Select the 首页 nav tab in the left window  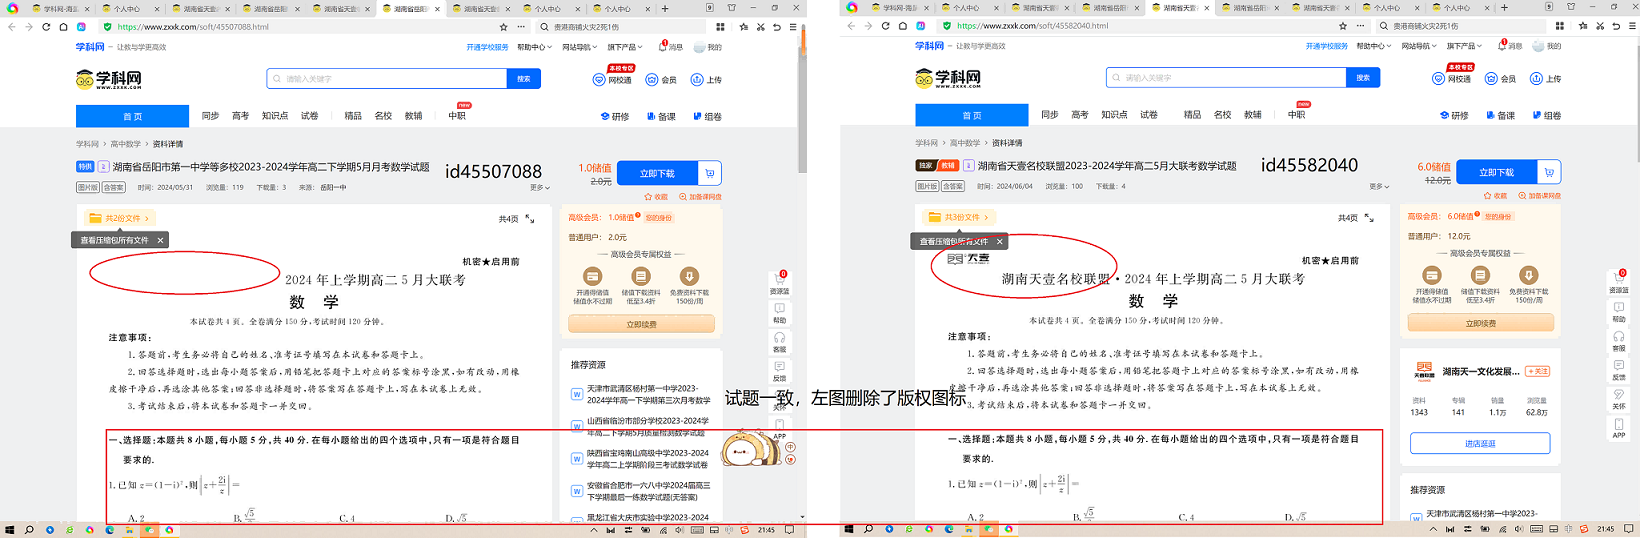(x=132, y=116)
